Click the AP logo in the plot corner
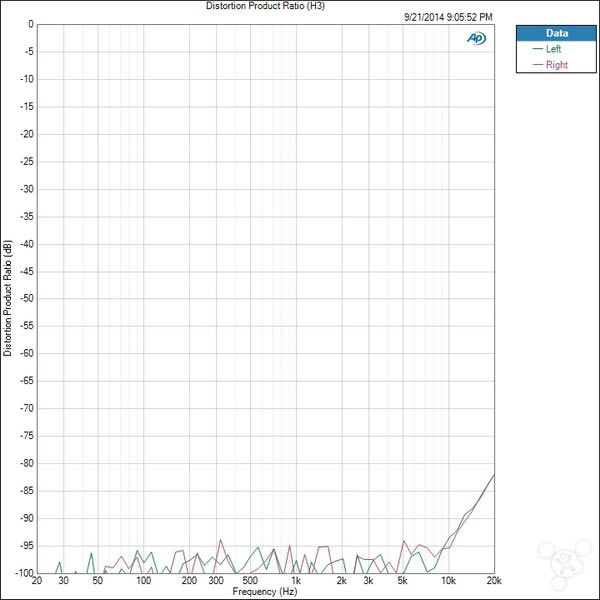 tap(476, 38)
